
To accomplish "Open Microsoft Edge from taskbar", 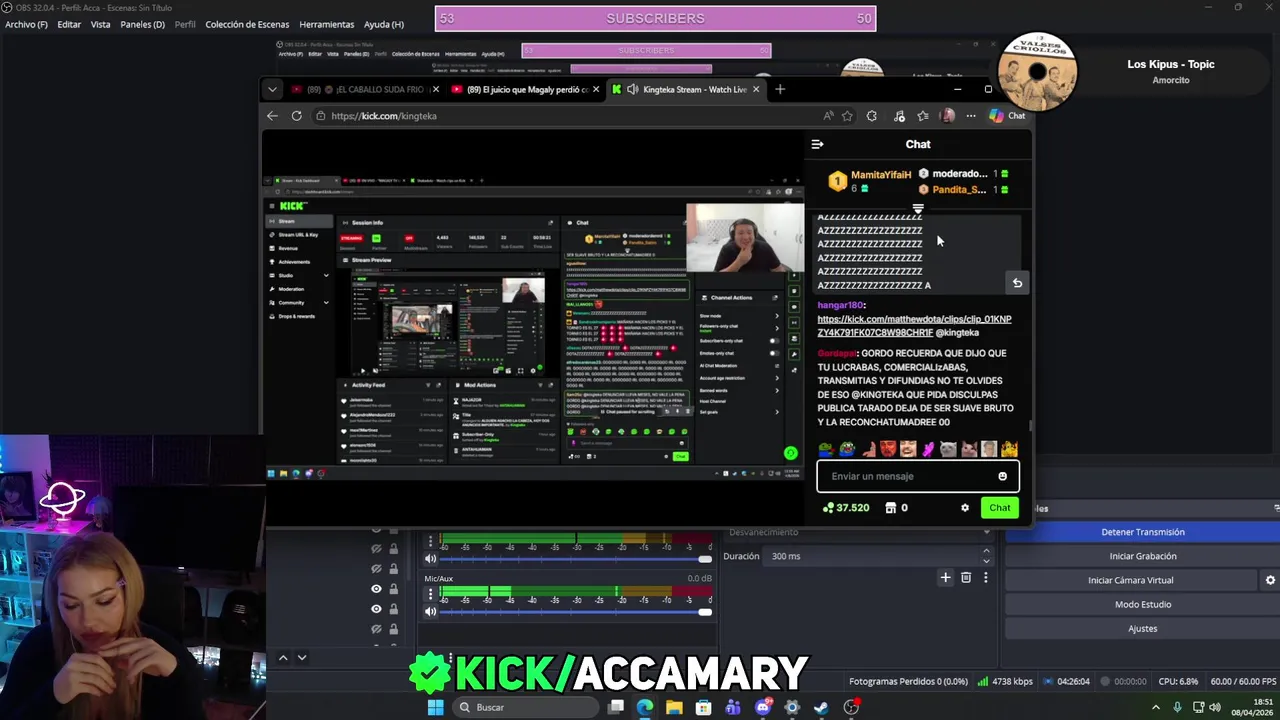I will tap(645, 707).
